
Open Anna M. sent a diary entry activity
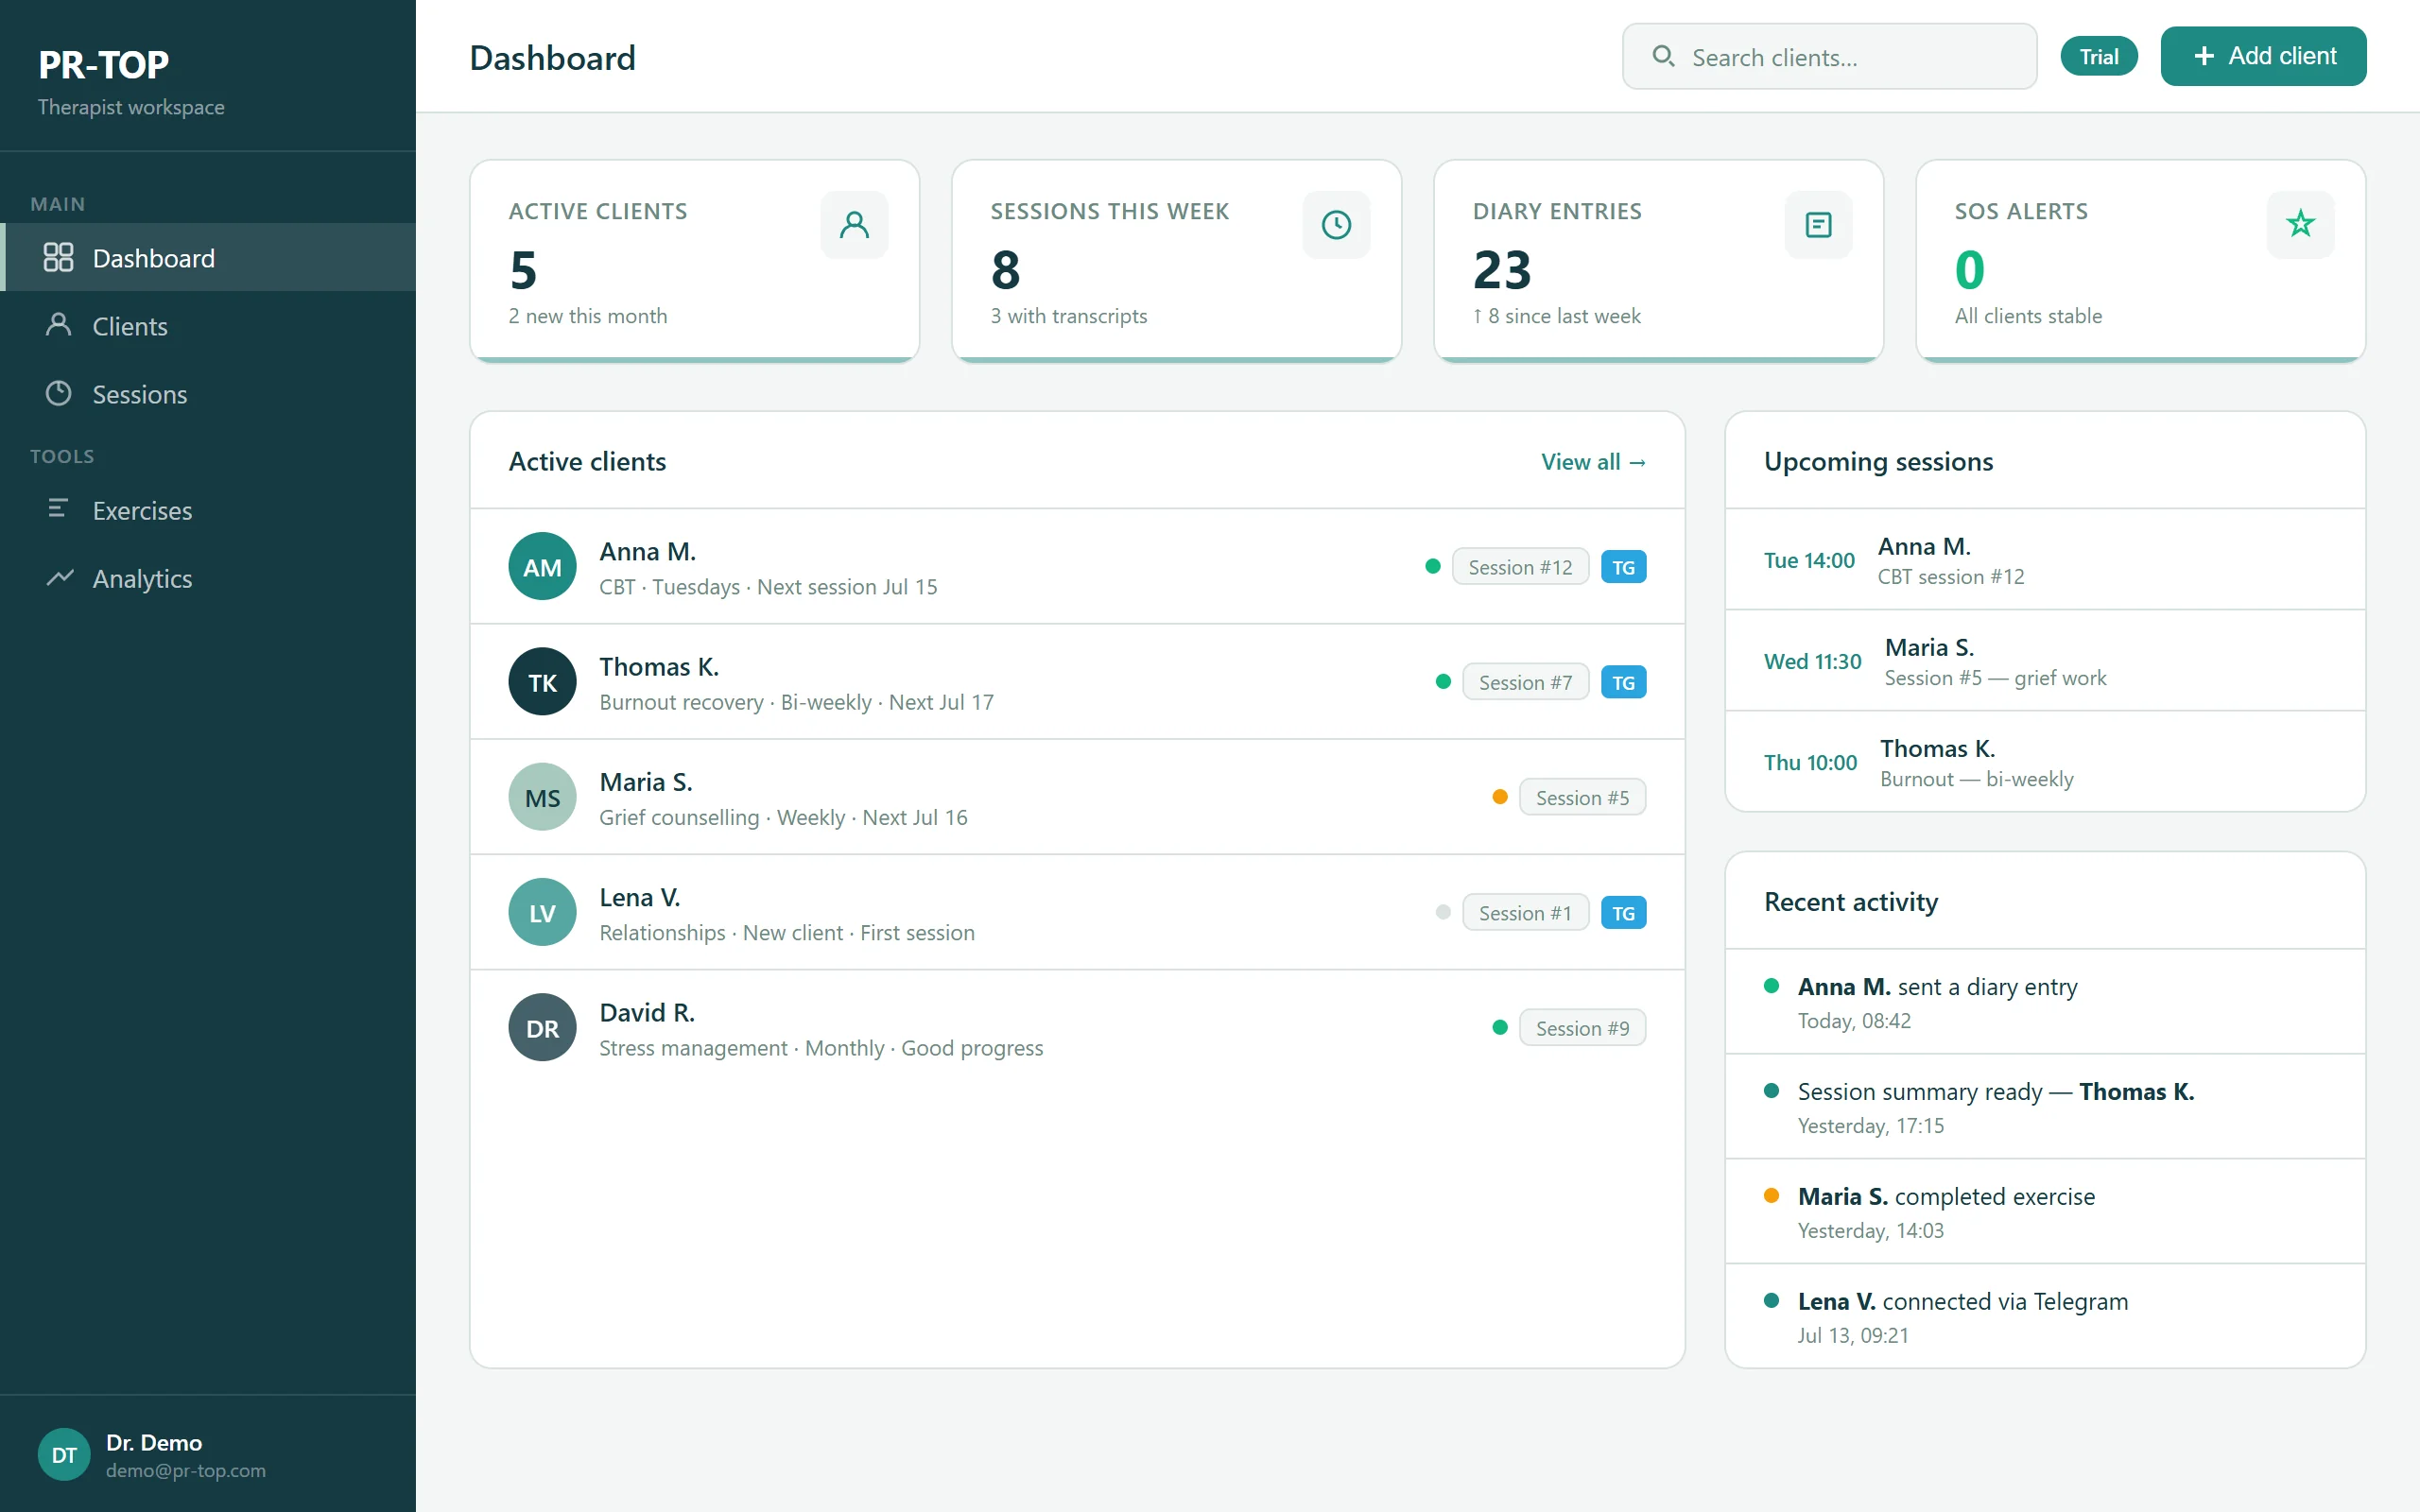click(x=2044, y=1002)
